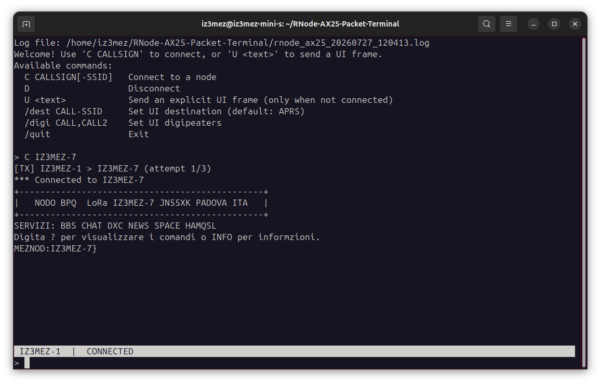
Task: Click 'Connect to a node' description
Action: click(172, 77)
